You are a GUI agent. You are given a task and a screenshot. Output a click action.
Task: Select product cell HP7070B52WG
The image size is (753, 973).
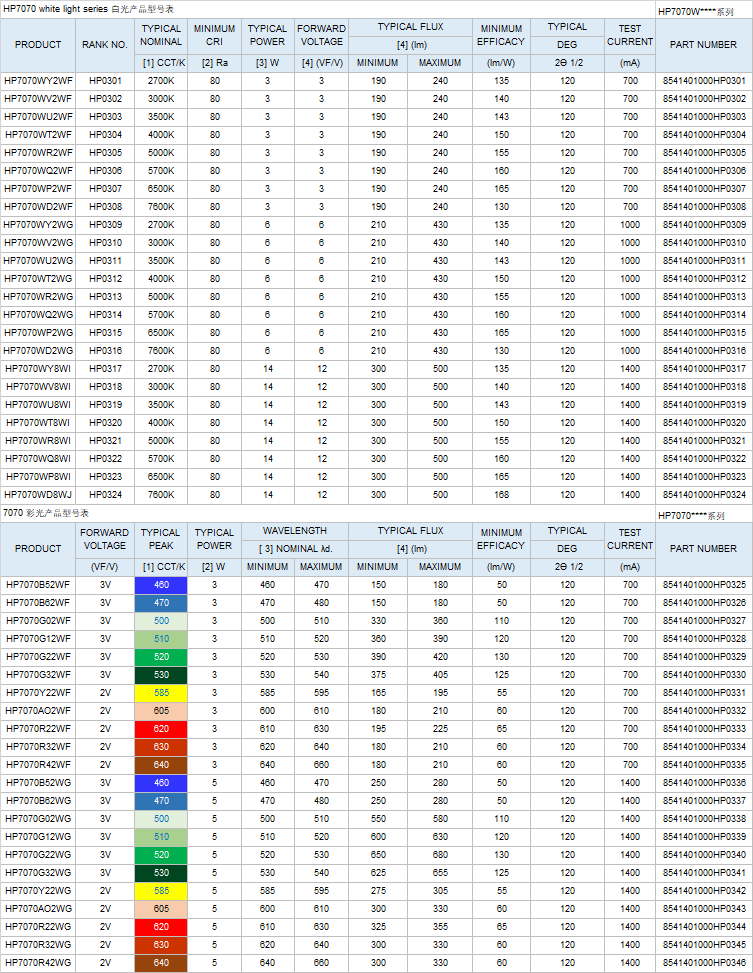point(38,783)
